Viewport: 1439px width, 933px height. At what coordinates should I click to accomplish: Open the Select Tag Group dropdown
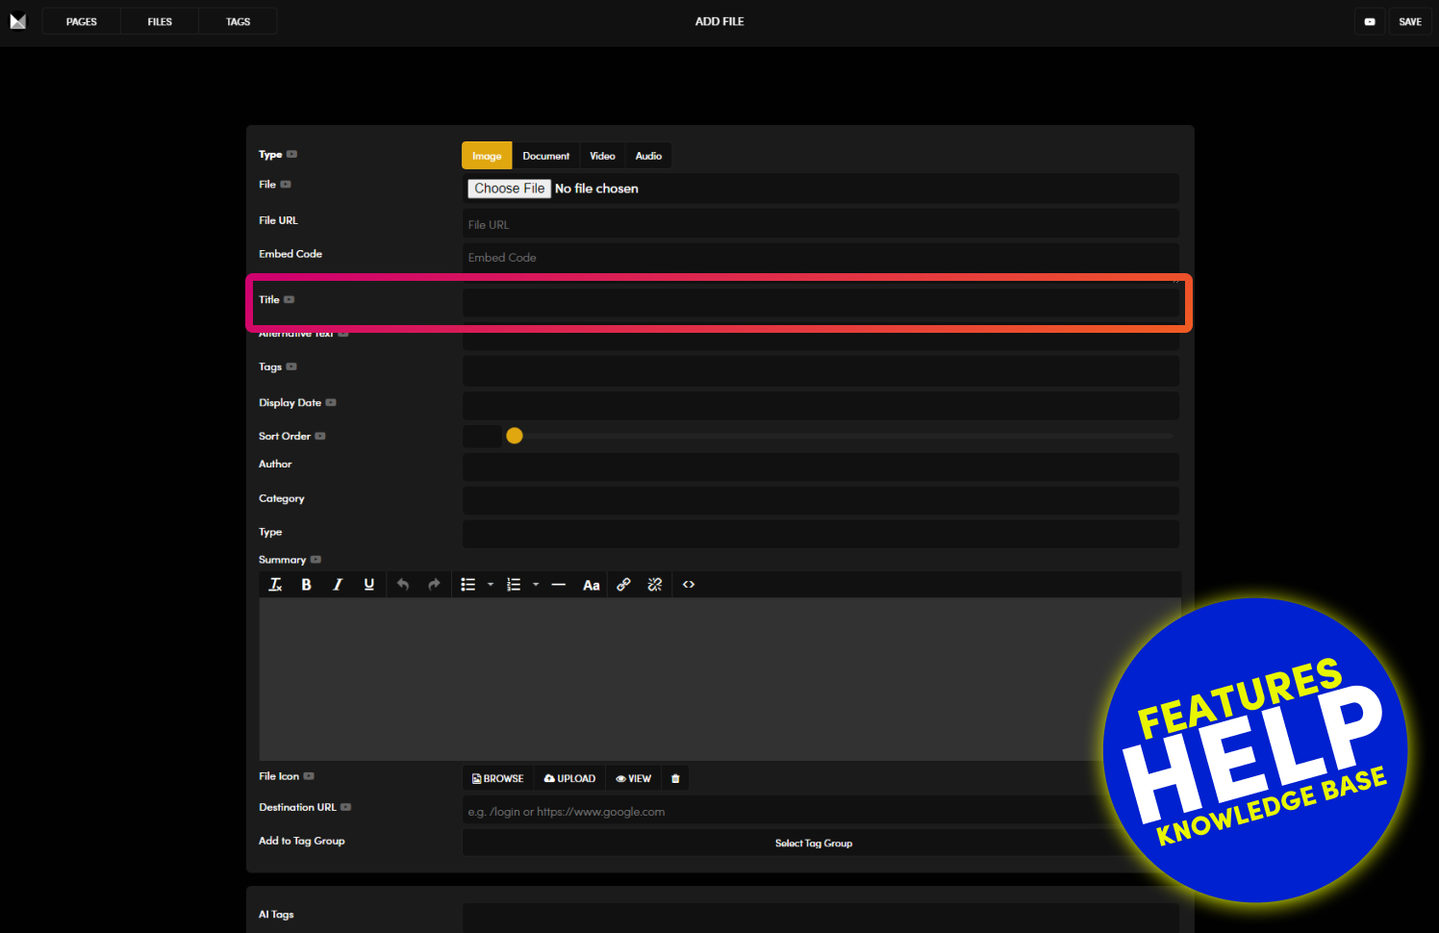(x=812, y=843)
